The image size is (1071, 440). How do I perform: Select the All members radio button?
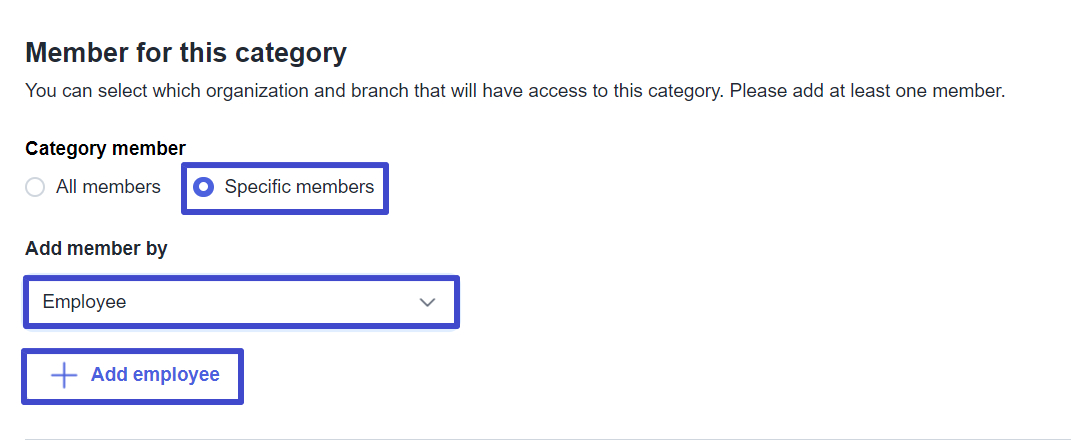click(35, 187)
